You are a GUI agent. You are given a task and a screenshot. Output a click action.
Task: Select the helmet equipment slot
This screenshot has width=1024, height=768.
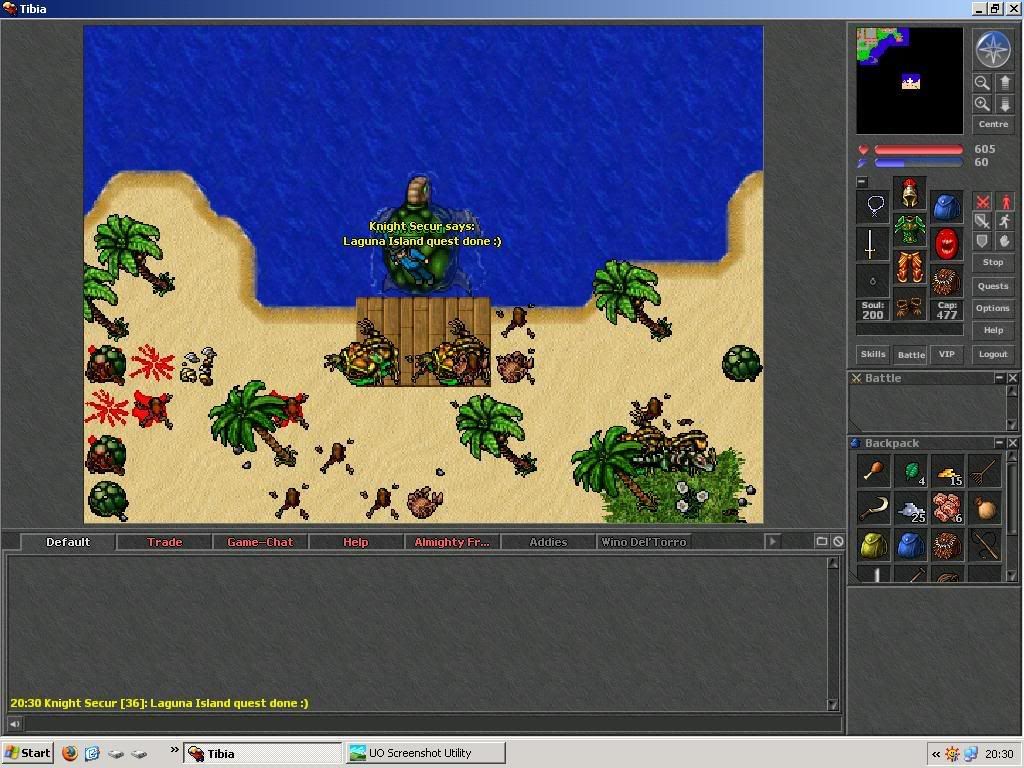pos(910,193)
